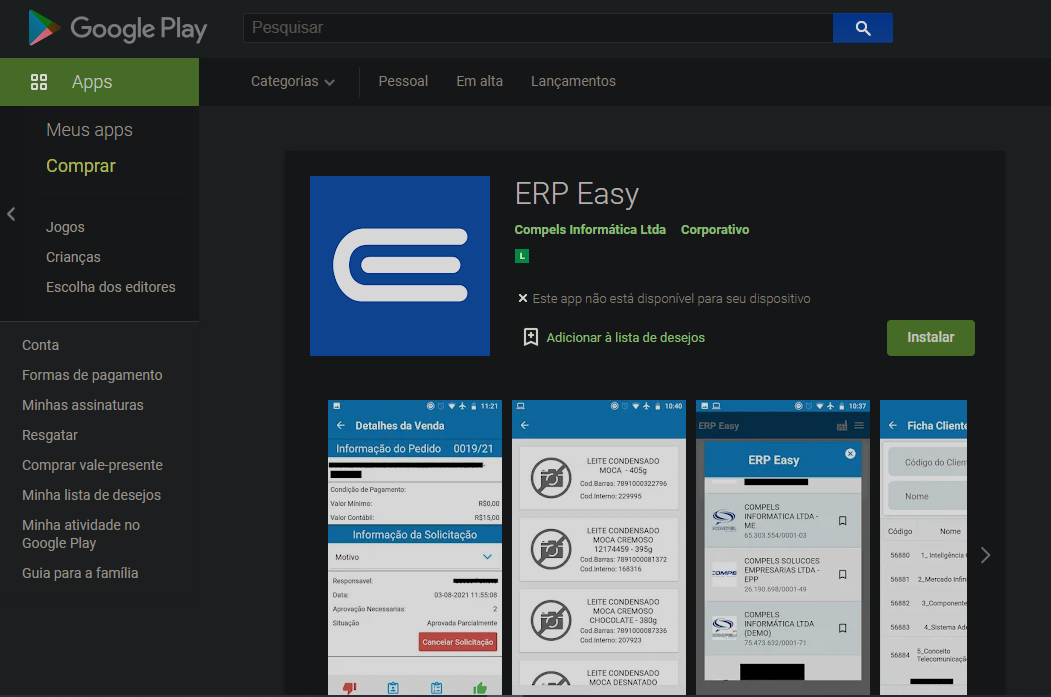Open Comprar vale-presente
The width and height of the screenshot is (1051, 697).
(92, 465)
